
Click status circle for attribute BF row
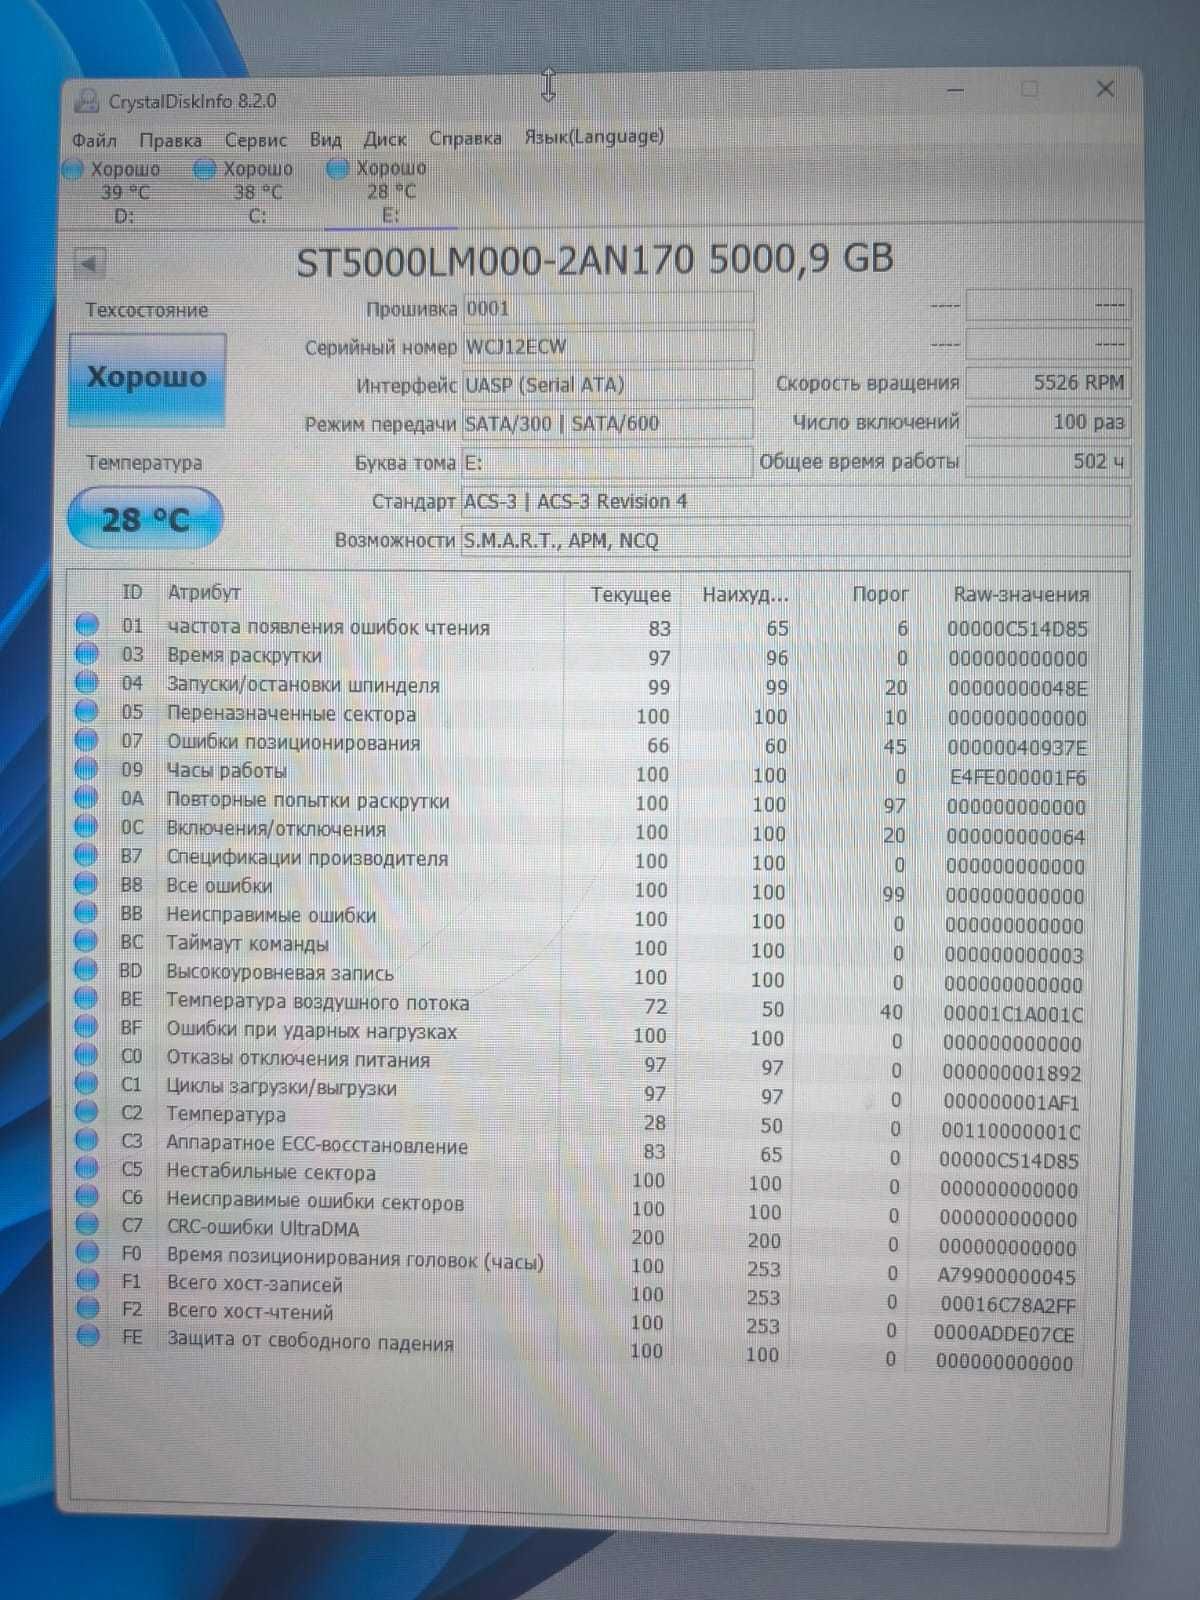coord(88,1027)
